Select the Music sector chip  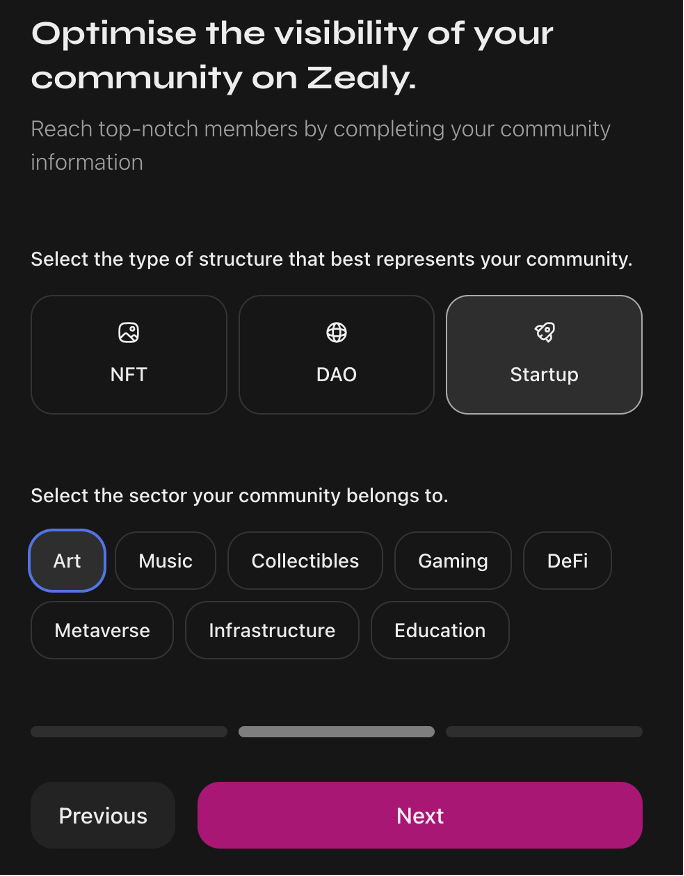pos(165,561)
